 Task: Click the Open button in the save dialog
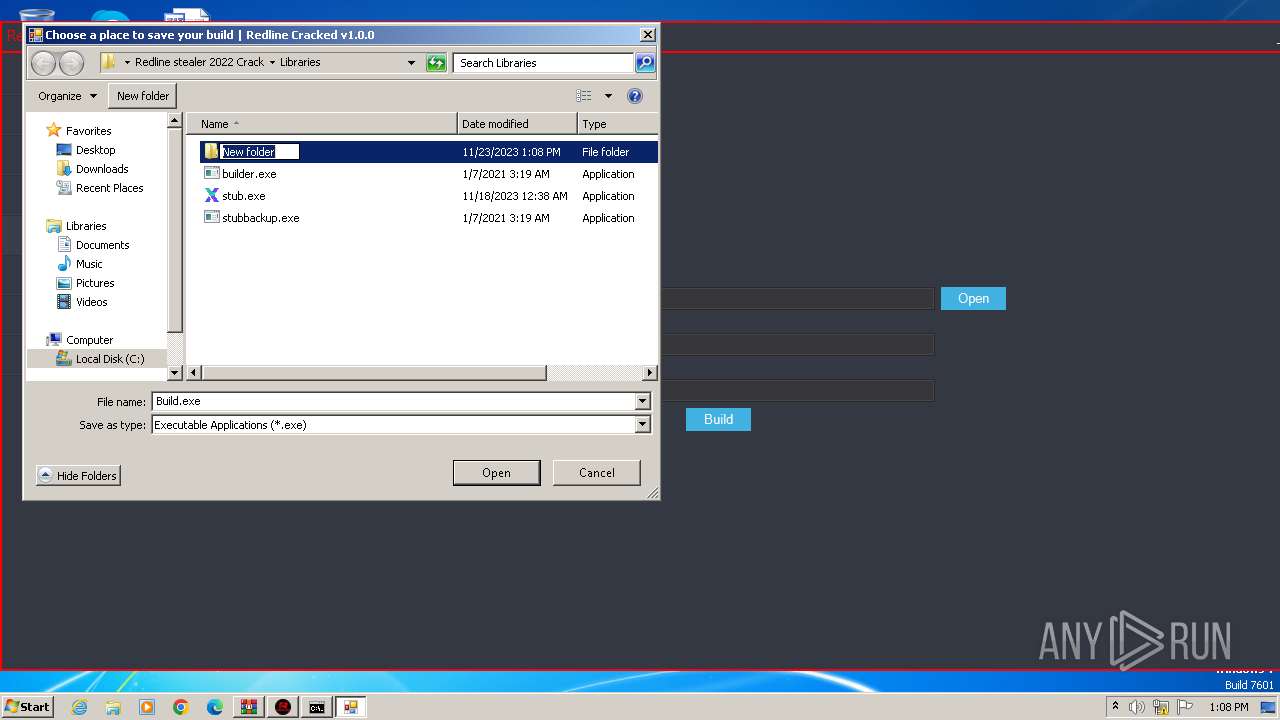pyautogui.click(x=496, y=473)
